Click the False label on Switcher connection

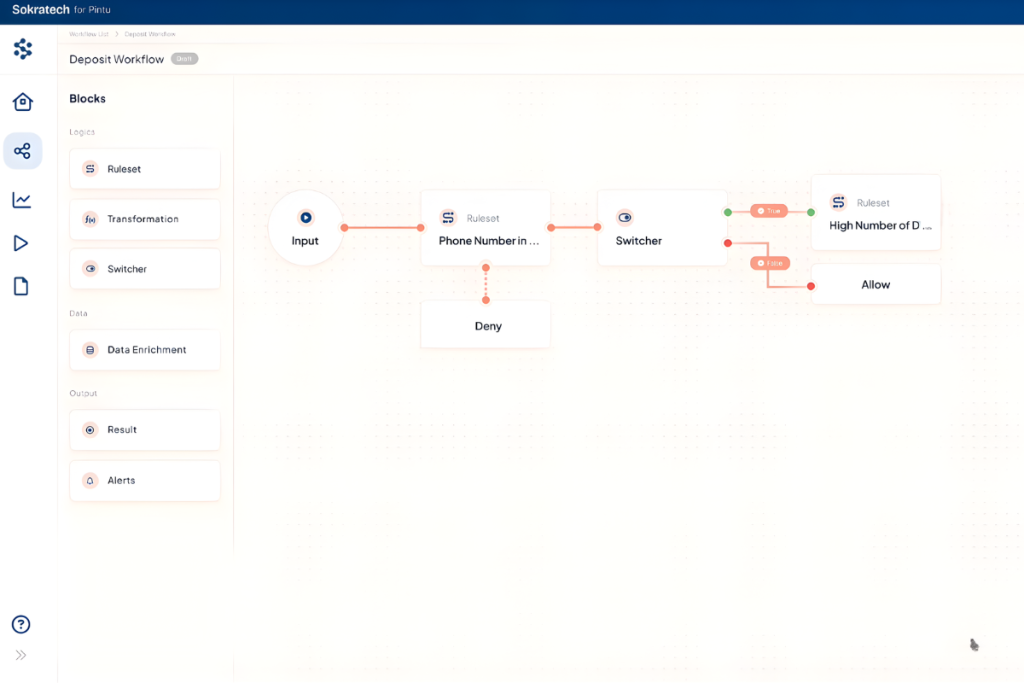pos(770,263)
